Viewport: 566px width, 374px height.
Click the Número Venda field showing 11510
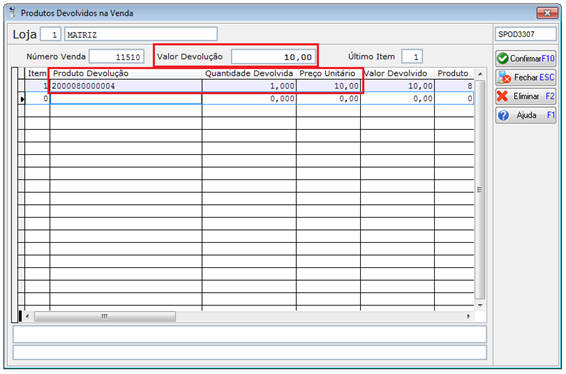coord(117,57)
